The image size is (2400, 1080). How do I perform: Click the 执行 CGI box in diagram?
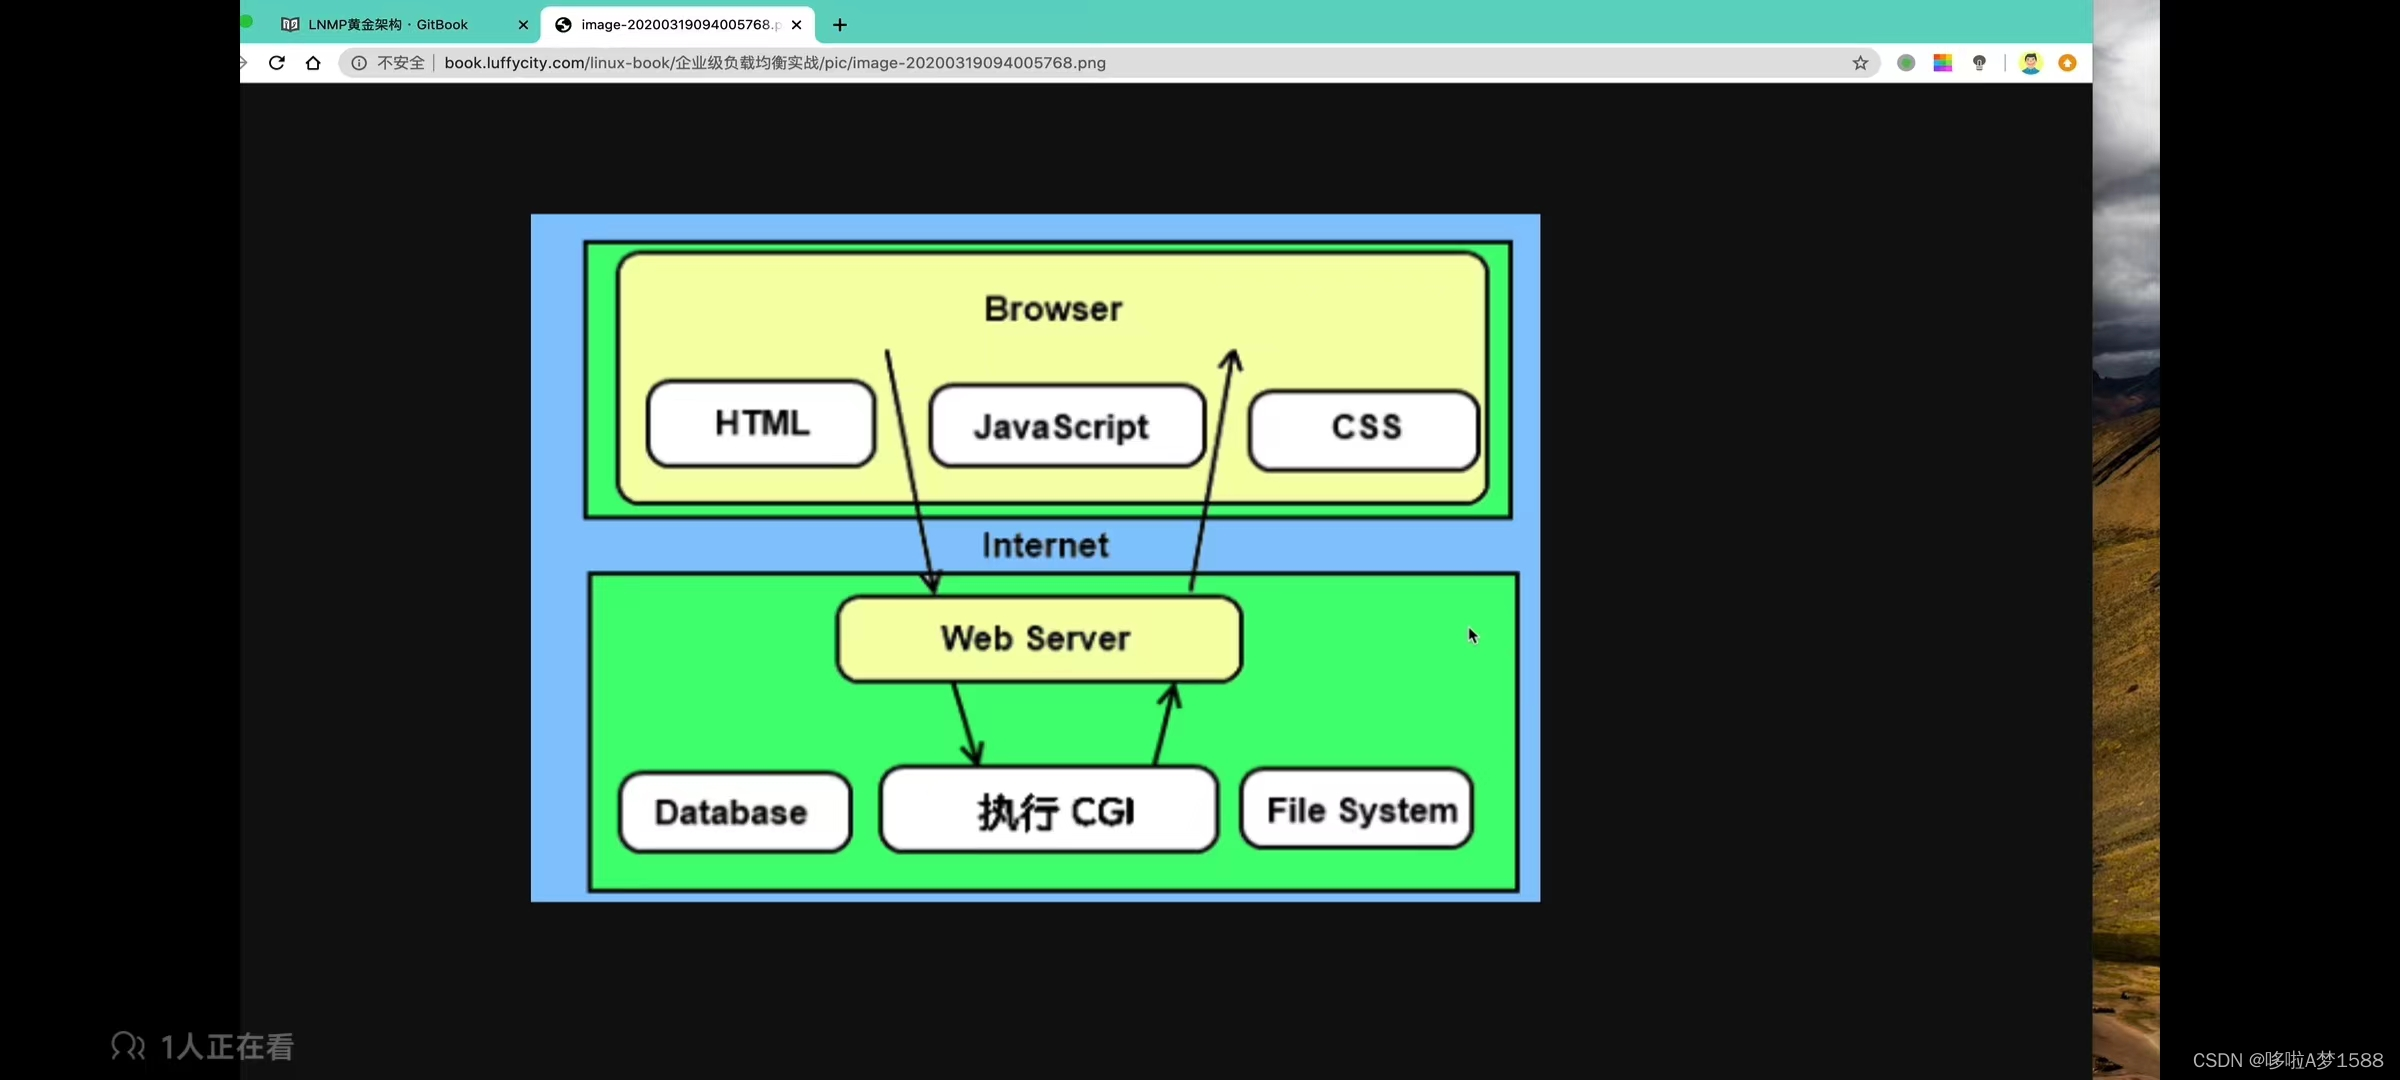point(1049,811)
